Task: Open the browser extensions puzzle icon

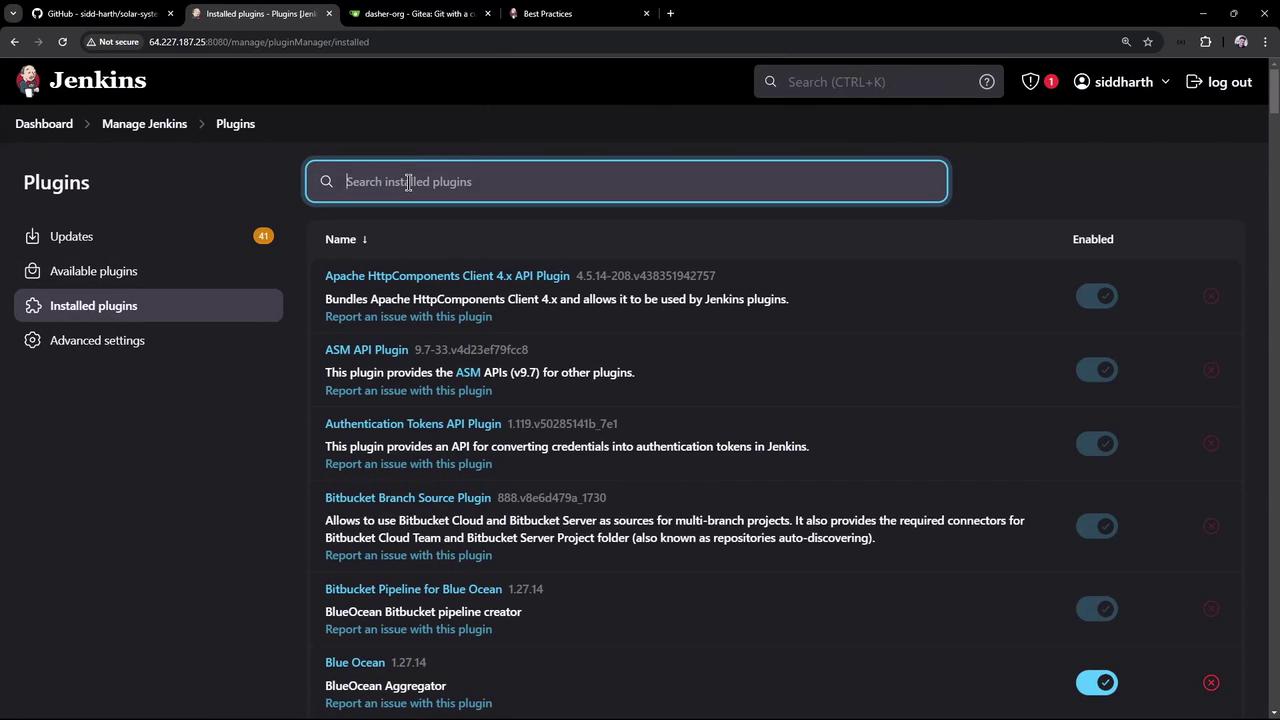Action: 1205,42
